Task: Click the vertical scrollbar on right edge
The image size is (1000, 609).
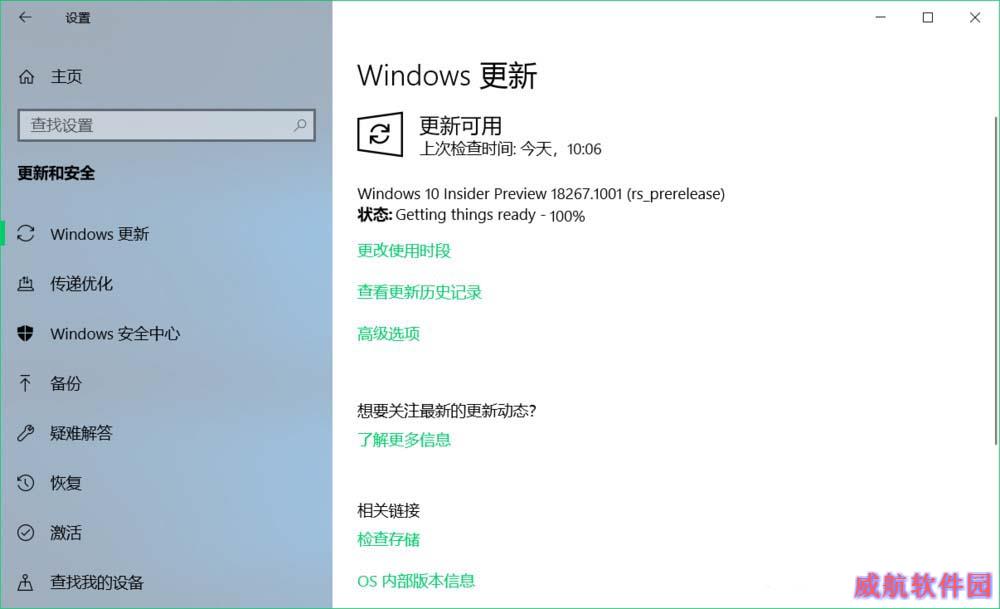Action: click(996, 281)
